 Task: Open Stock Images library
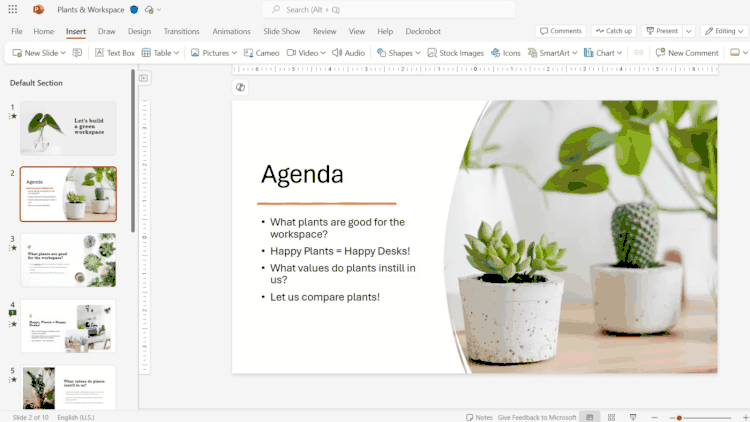click(456, 53)
